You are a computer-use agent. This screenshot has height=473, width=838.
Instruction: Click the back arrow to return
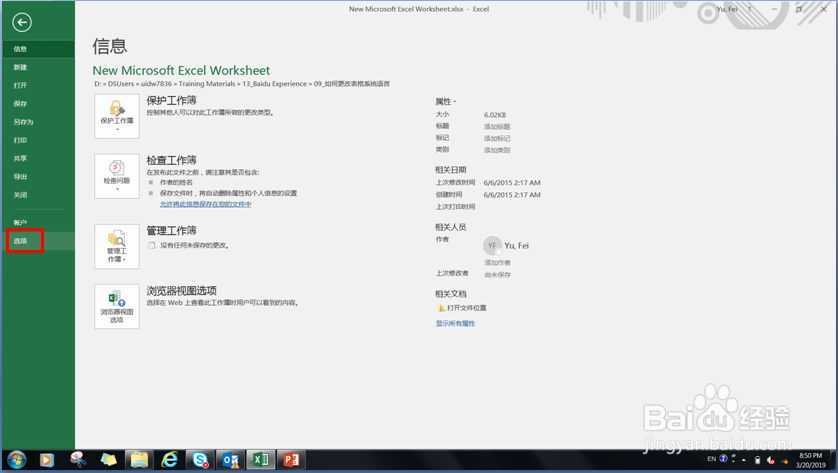pyautogui.click(x=22, y=22)
